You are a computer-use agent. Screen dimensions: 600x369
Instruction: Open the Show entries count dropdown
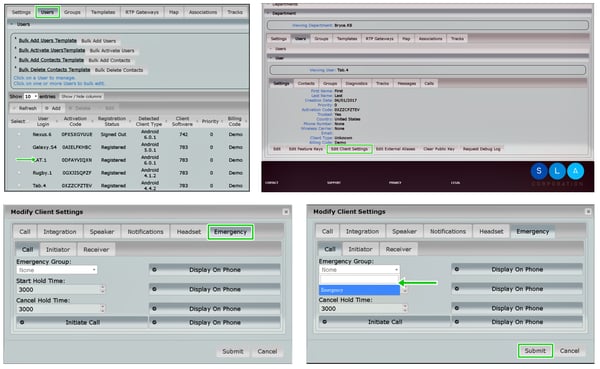(31, 96)
